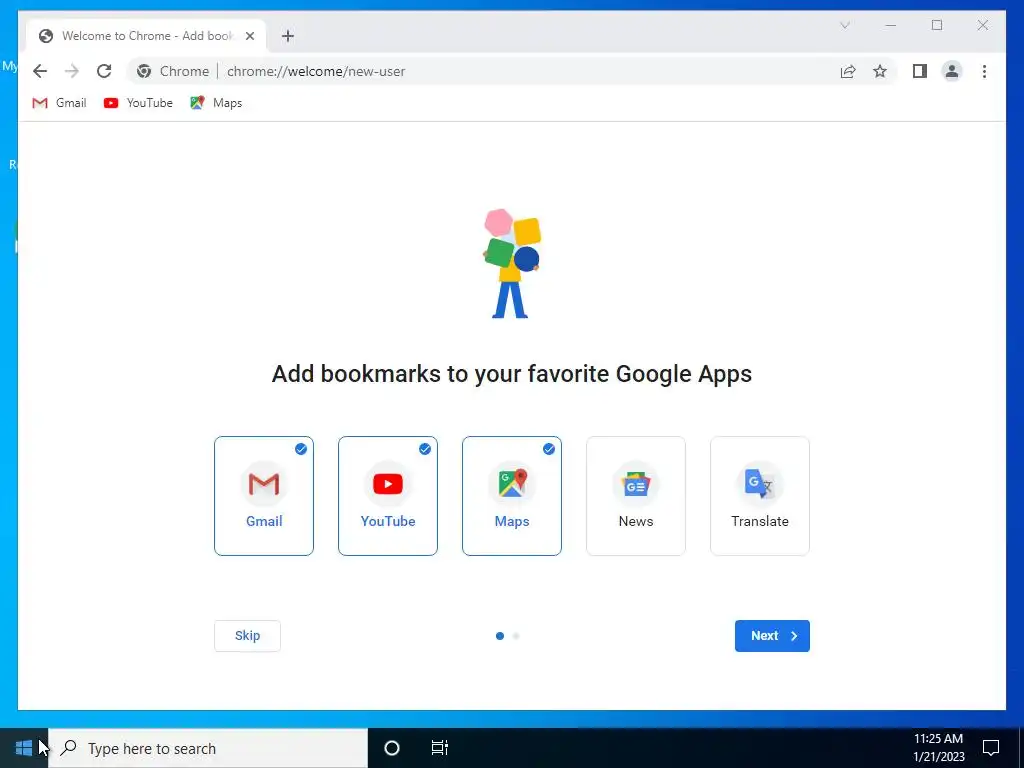Open the notification center icon
The height and width of the screenshot is (768, 1024).
(991, 748)
